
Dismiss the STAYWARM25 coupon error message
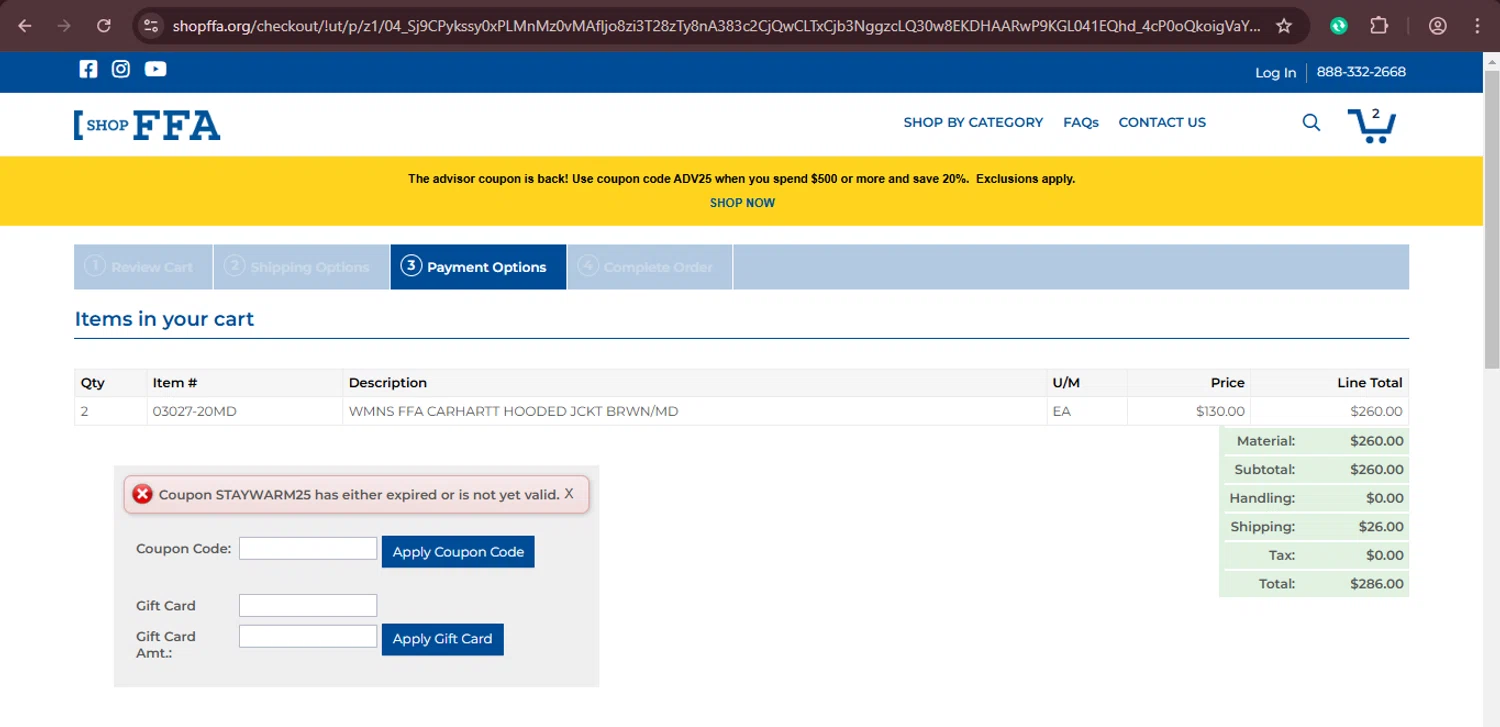[569, 493]
